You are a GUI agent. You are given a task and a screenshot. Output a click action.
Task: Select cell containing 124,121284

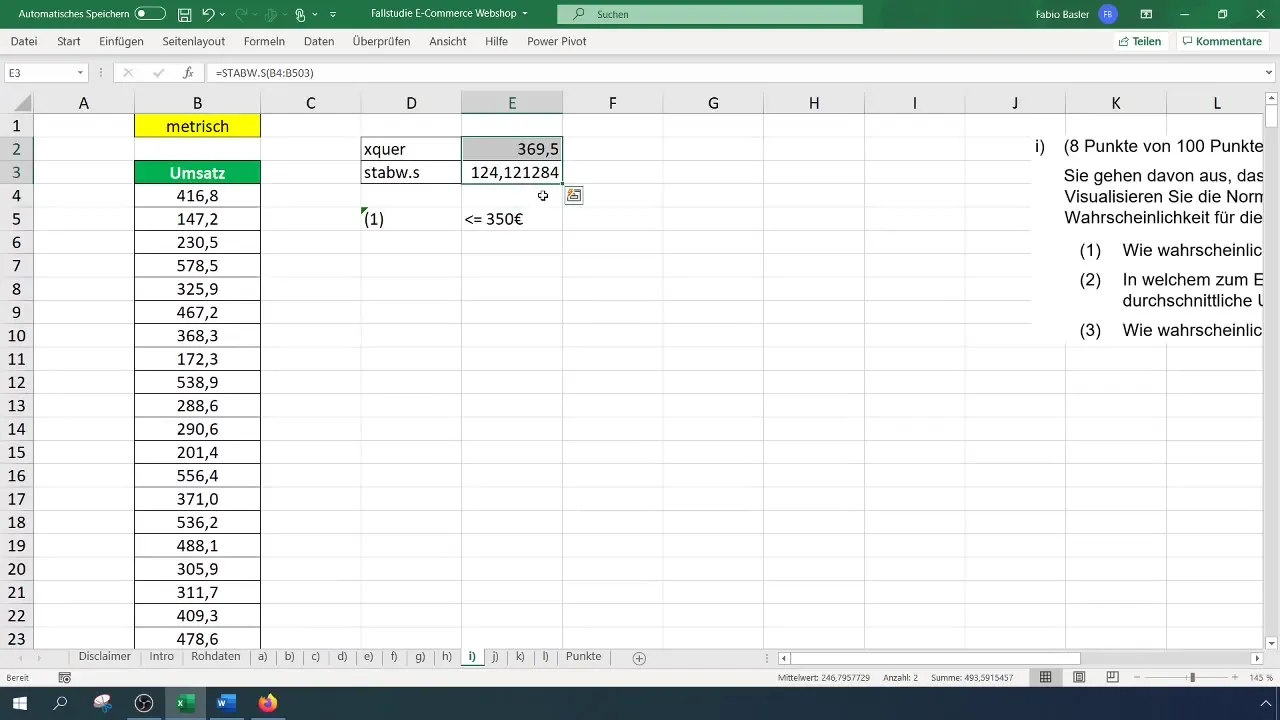(512, 173)
